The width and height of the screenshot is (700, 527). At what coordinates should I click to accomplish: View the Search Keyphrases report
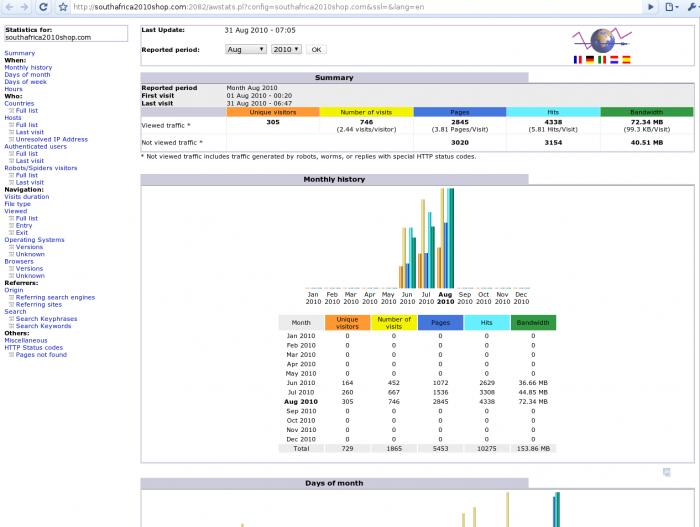tap(46, 319)
